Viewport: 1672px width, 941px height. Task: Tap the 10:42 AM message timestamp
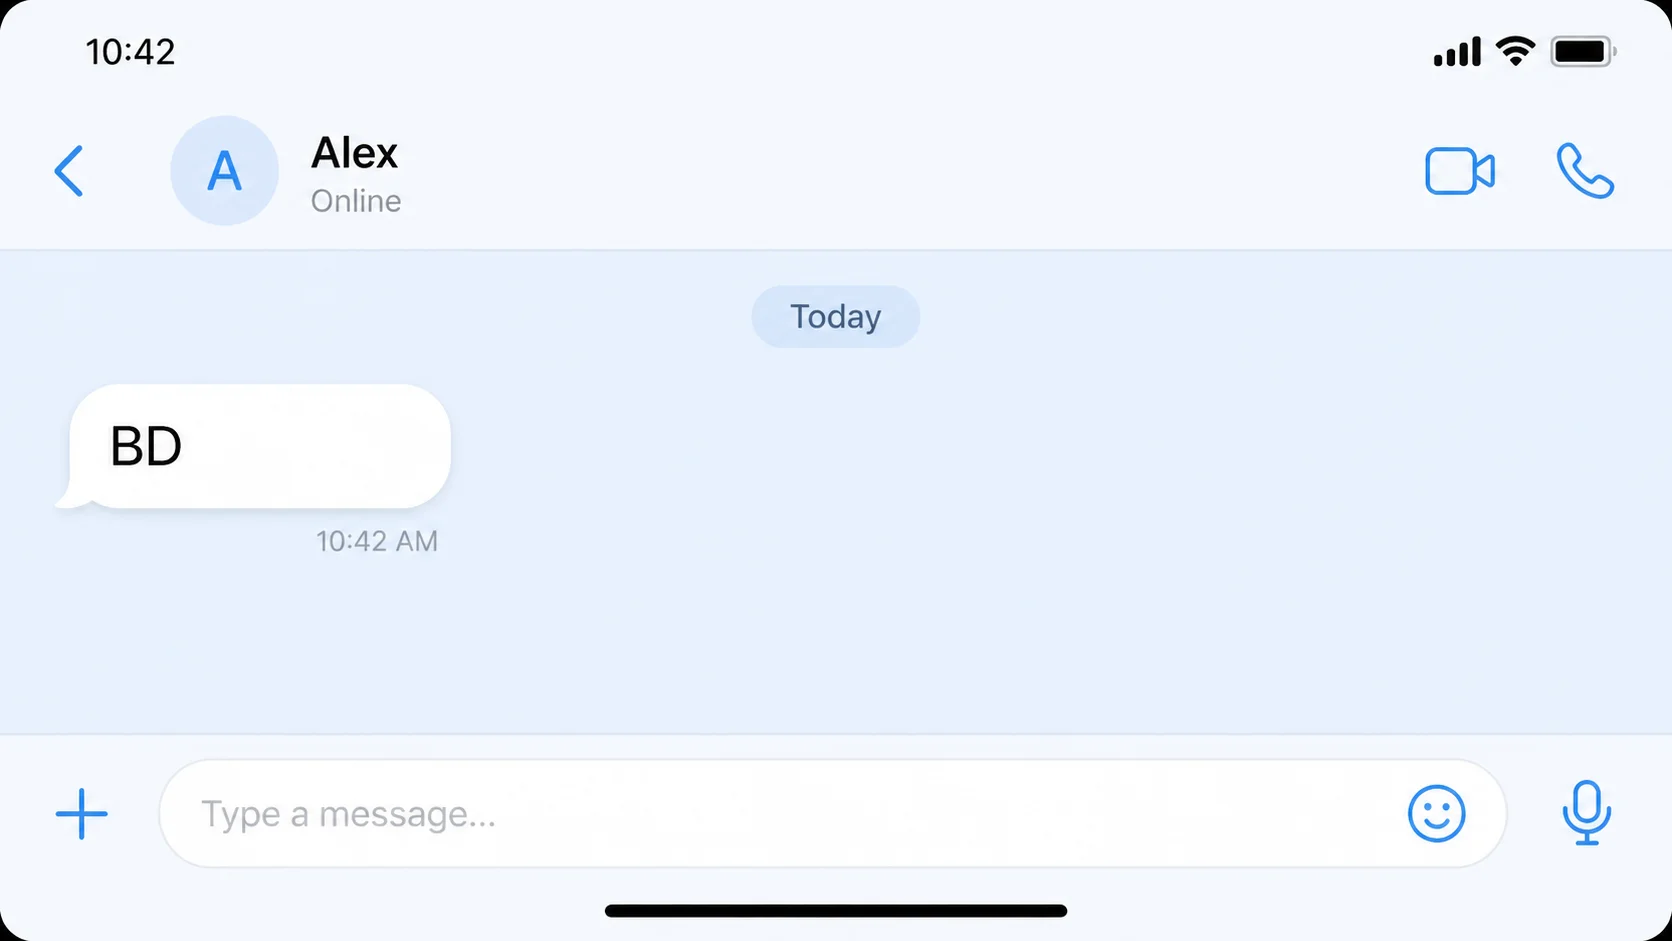coord(377,540)
